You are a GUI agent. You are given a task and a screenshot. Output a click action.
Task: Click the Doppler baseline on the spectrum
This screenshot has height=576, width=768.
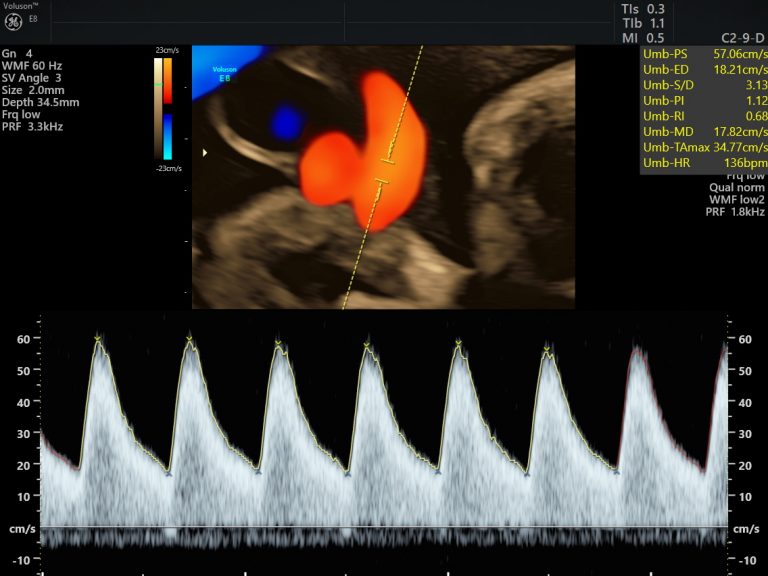coord(384,527)
